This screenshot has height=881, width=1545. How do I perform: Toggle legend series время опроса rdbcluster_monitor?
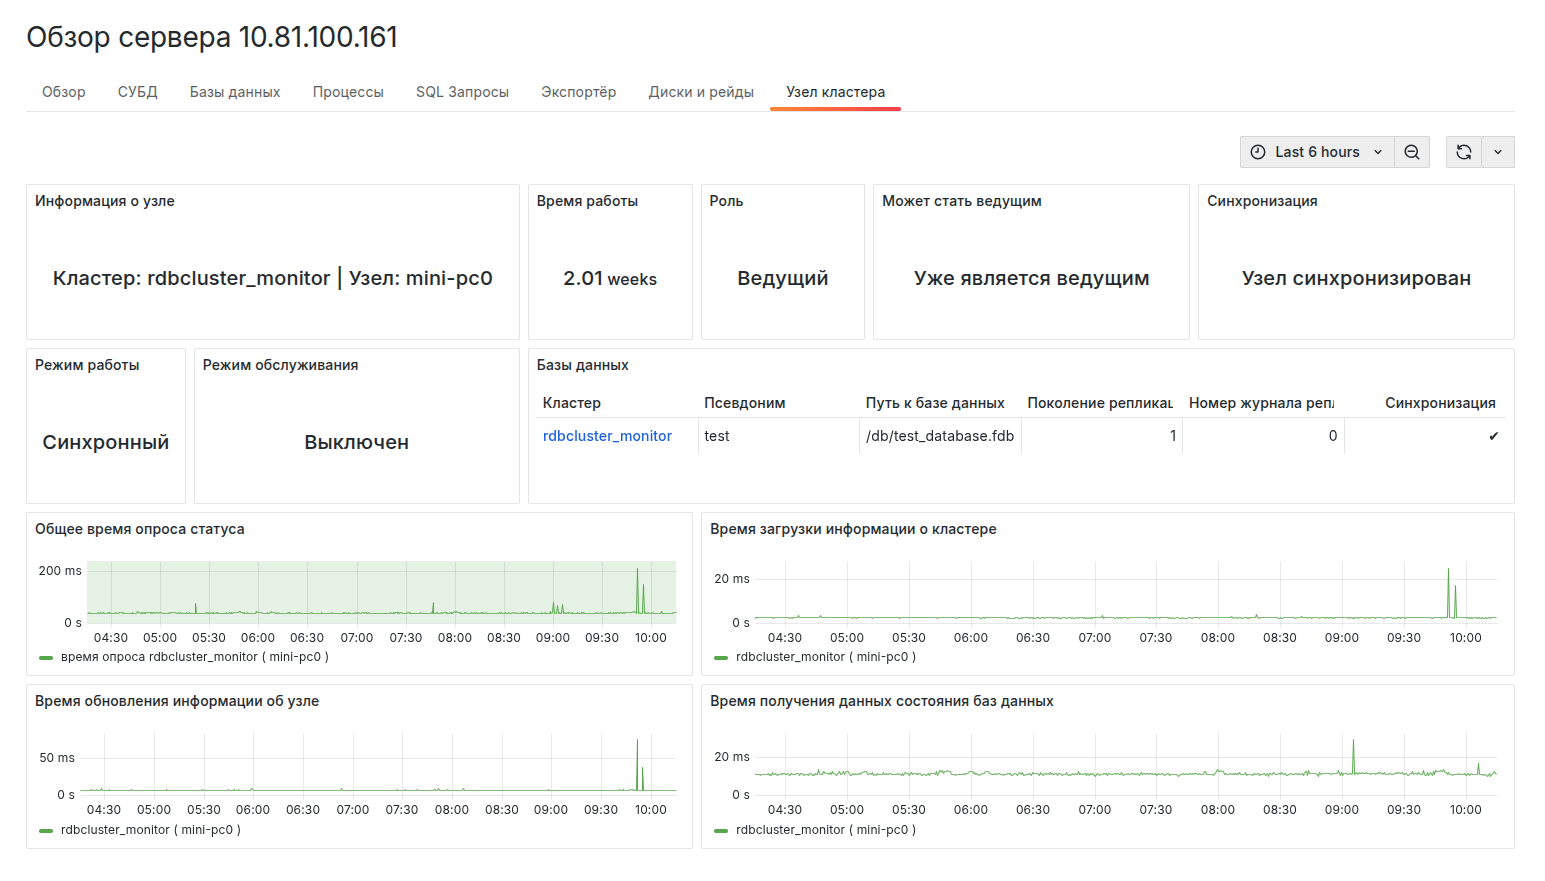(194, 657)
